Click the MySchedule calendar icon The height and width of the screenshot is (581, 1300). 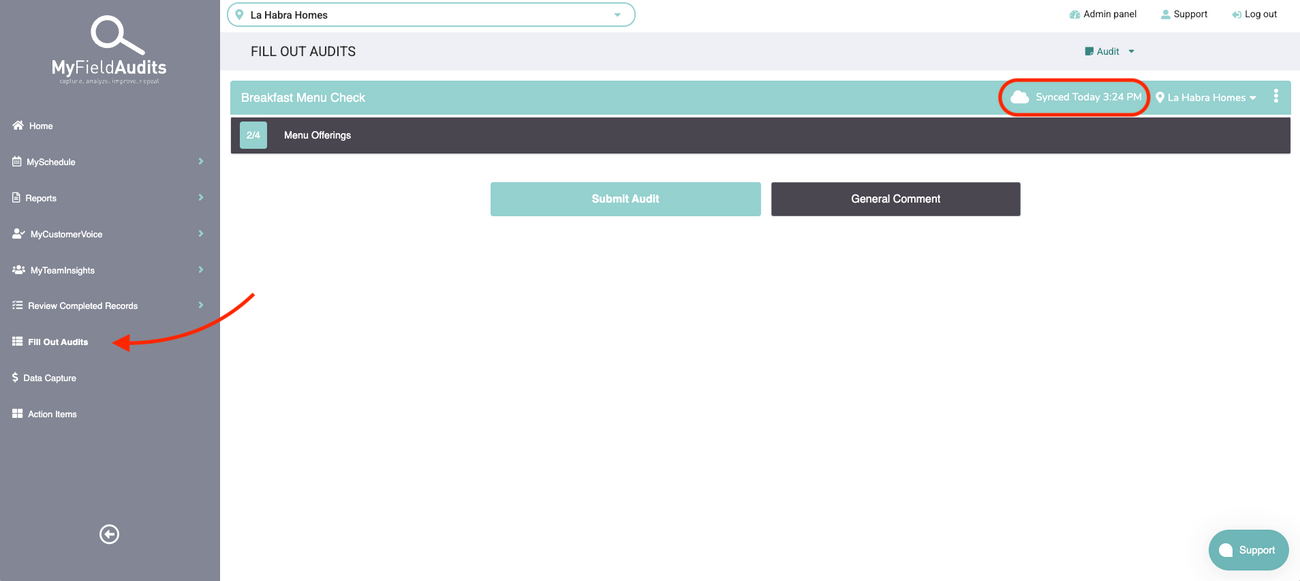click(17, 162)
